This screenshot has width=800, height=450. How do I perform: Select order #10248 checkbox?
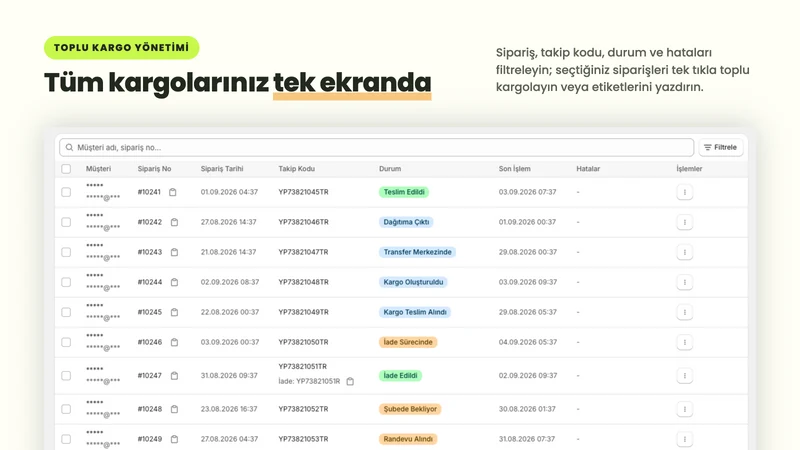coord(66,409)
